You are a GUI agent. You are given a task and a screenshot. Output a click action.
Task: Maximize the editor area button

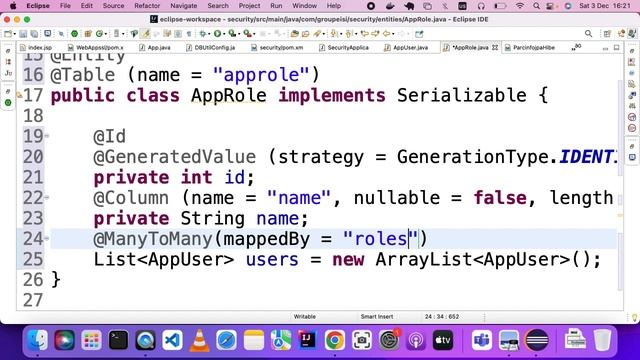point(616,48)
